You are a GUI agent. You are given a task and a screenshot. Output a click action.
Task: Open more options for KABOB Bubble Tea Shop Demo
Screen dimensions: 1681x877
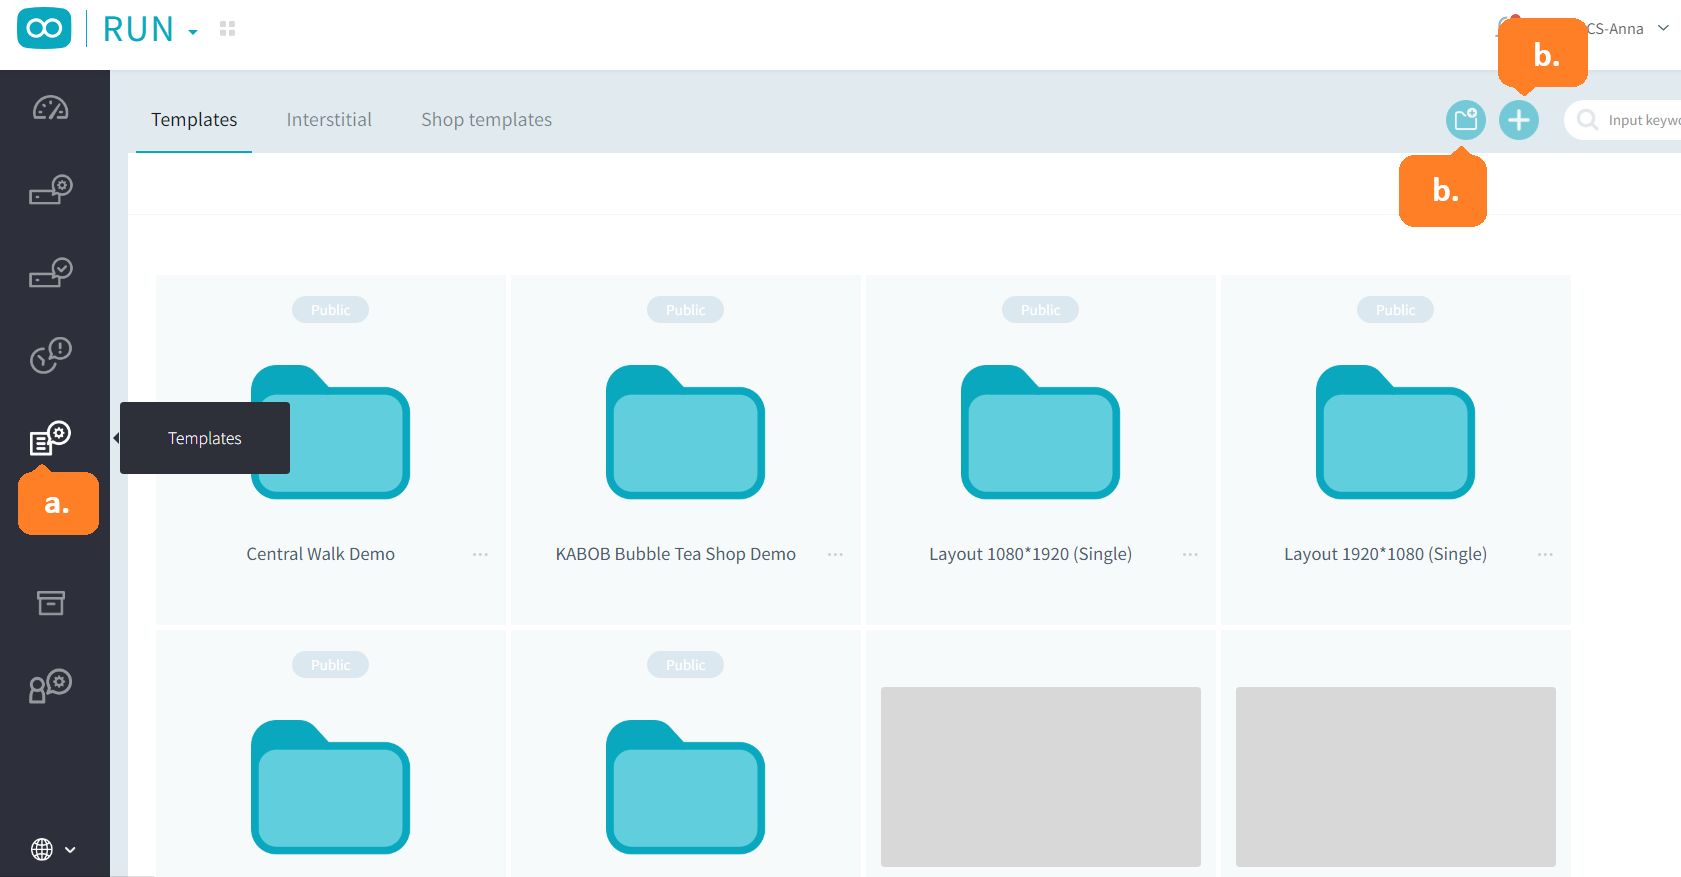[x=835, y=554]
